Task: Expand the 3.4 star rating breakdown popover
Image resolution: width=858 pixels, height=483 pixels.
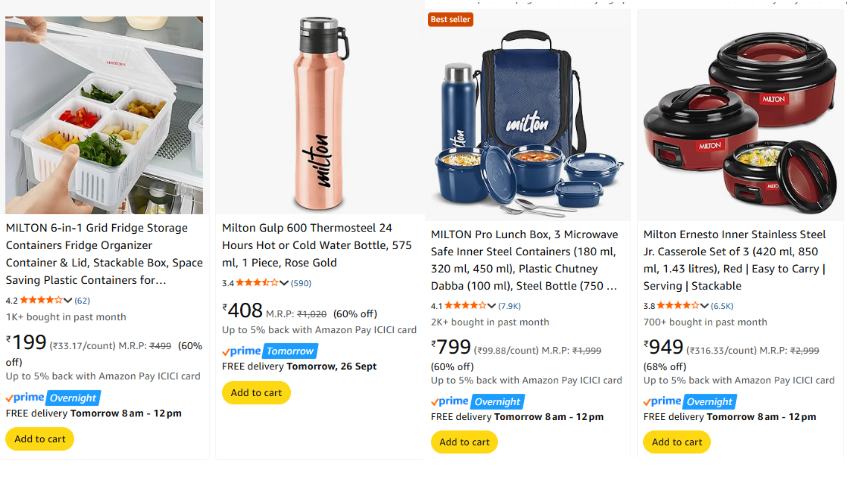Action: point(261,283)
